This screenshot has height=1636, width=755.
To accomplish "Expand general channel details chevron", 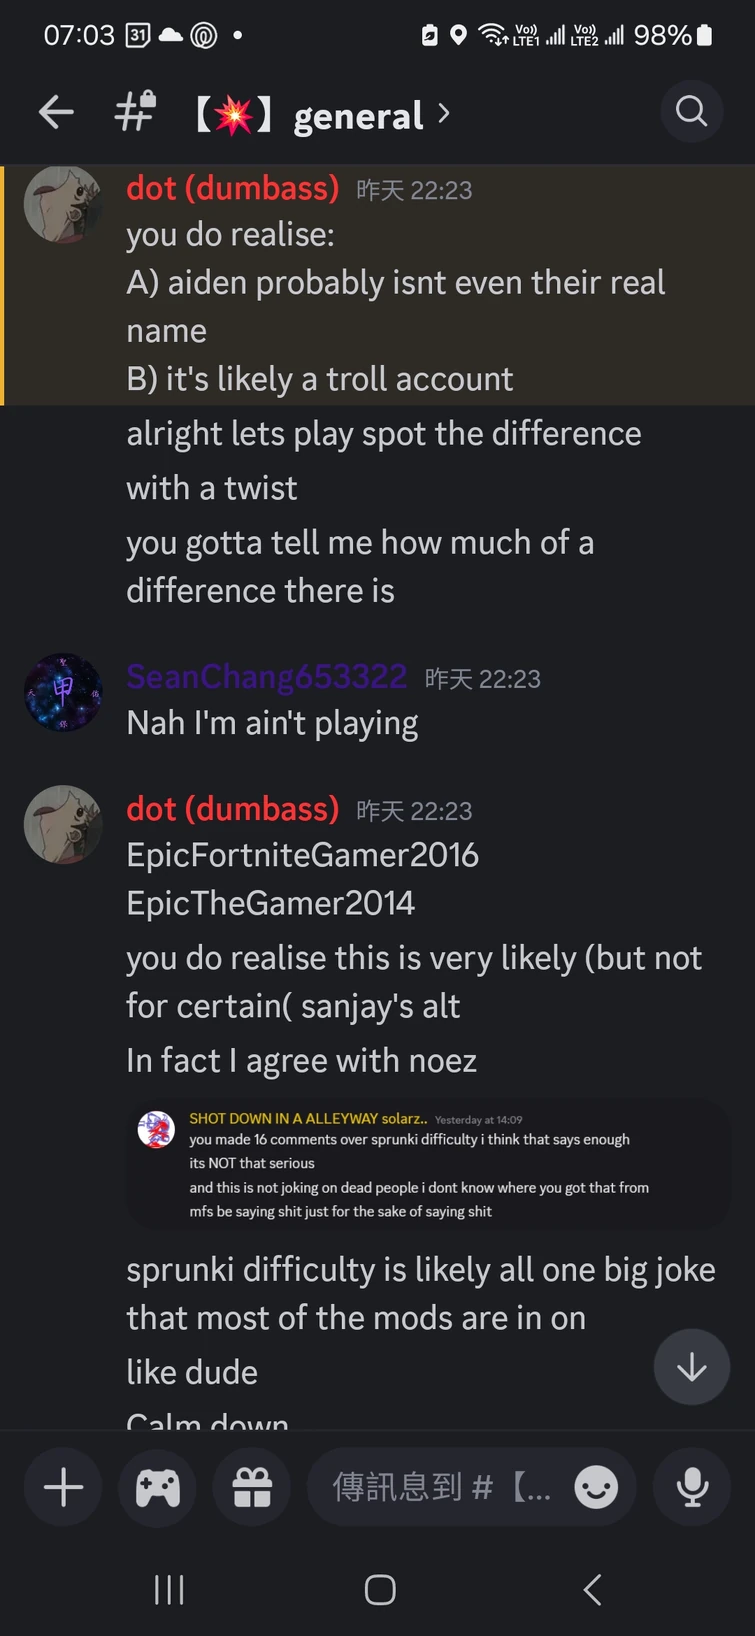I will (444, 114).
